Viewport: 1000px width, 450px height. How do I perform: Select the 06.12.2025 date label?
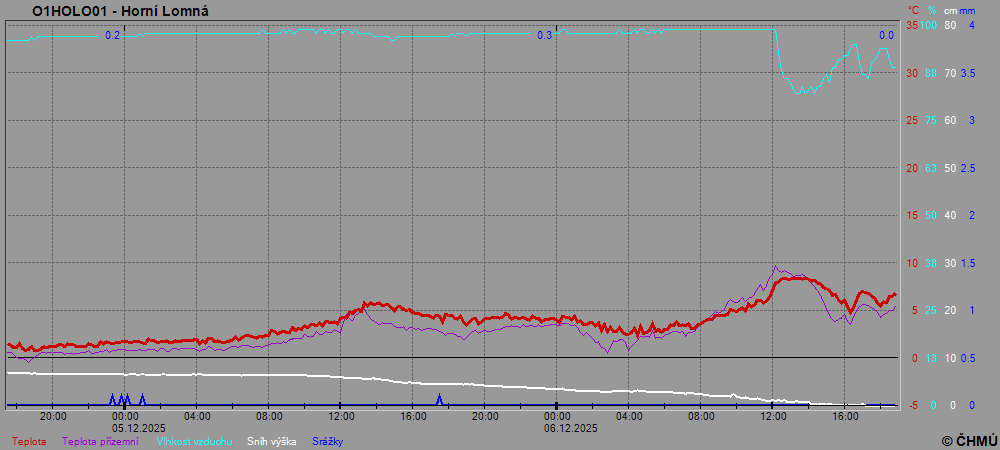coord(570,427)
